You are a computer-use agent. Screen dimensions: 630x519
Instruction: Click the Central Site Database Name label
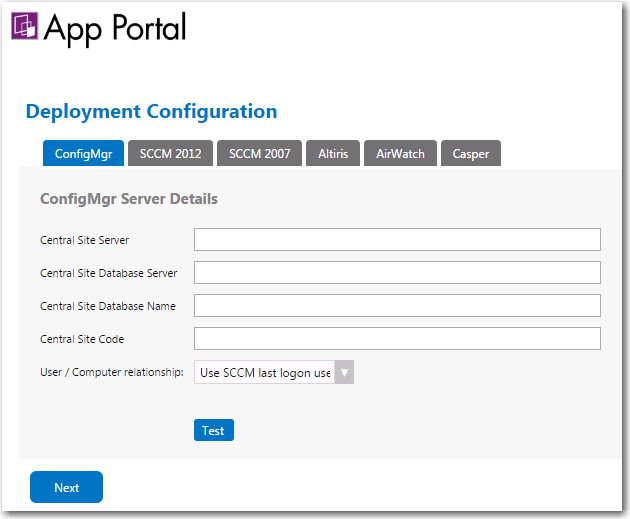tap(108, 306)
